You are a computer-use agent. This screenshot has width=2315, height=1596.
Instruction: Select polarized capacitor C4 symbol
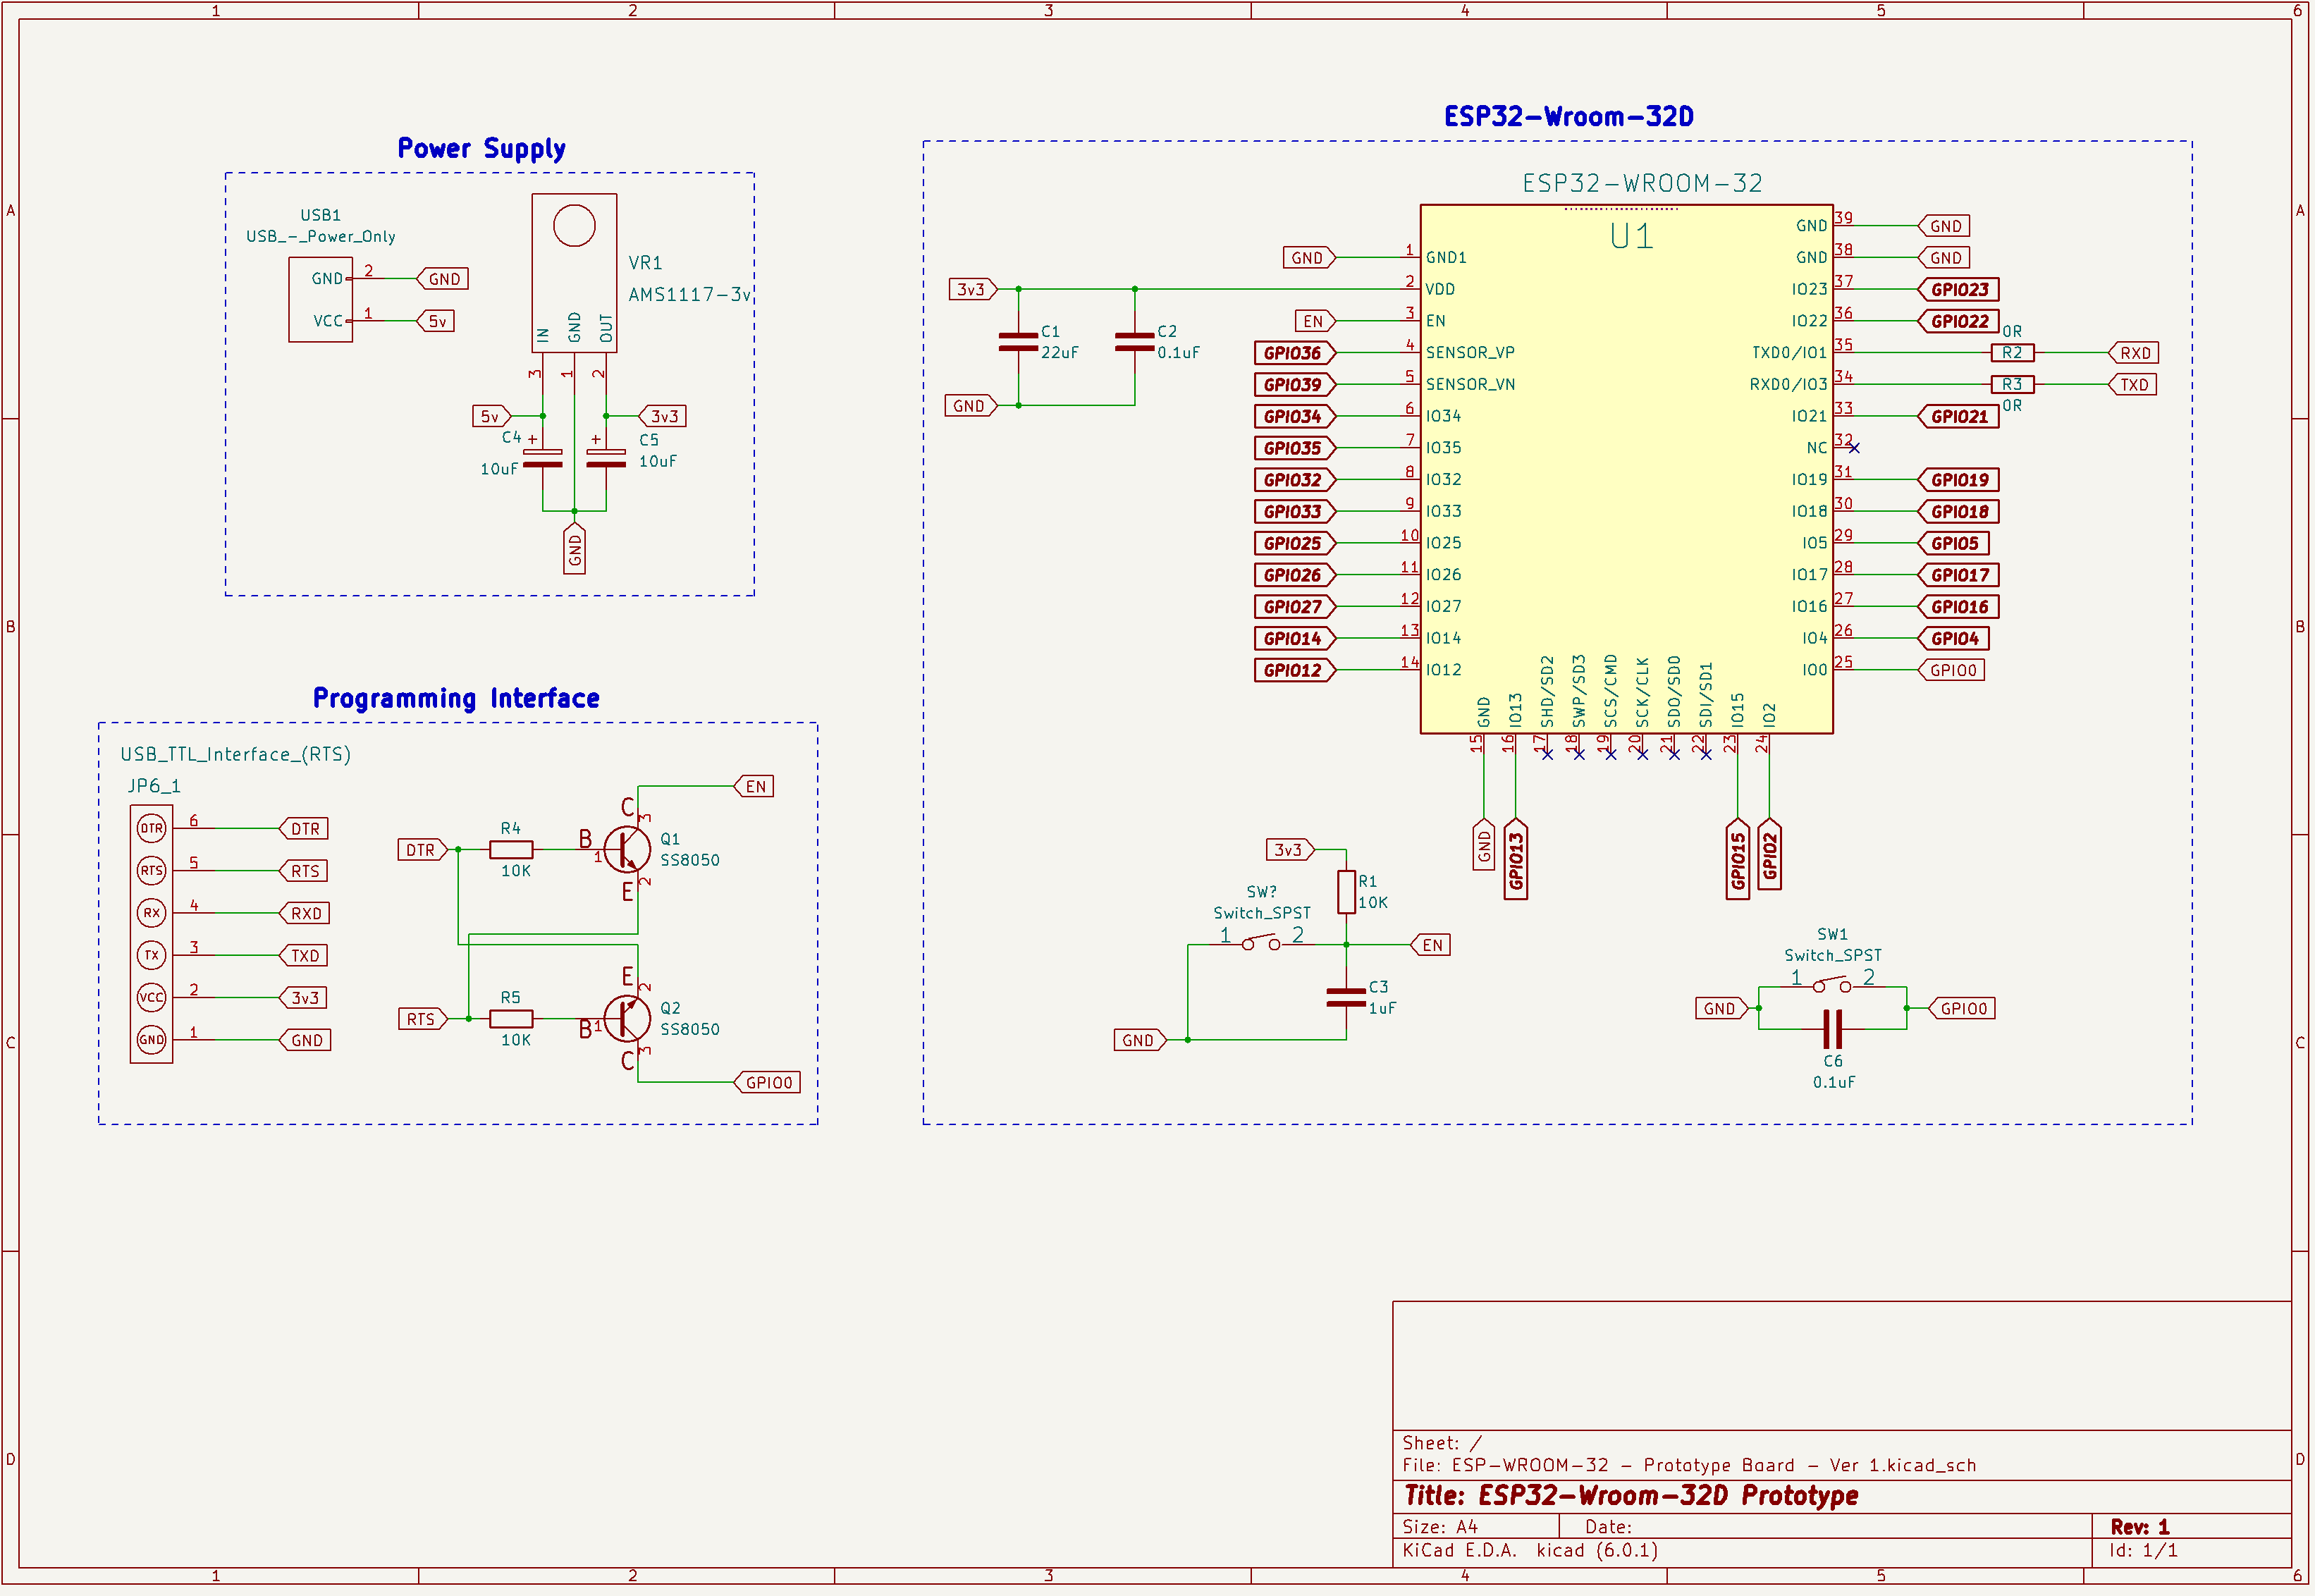click(542, 459)
